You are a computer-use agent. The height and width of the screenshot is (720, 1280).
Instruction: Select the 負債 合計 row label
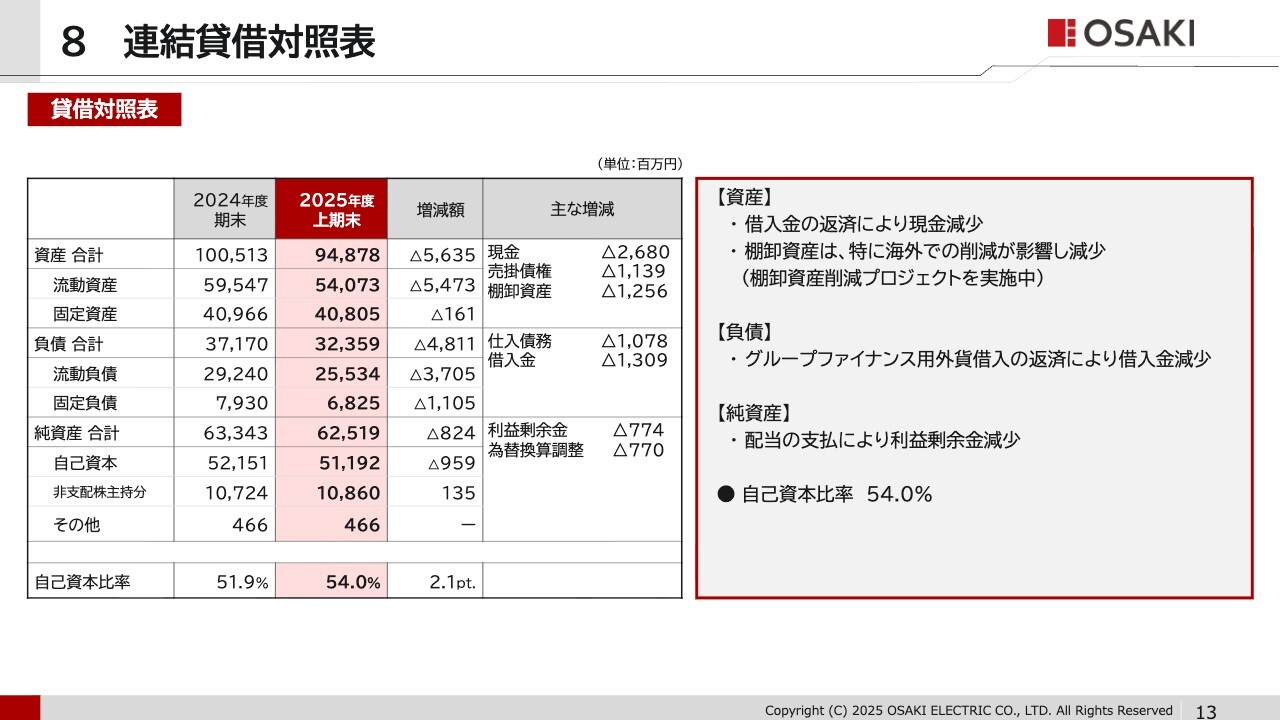coord(76,344)
